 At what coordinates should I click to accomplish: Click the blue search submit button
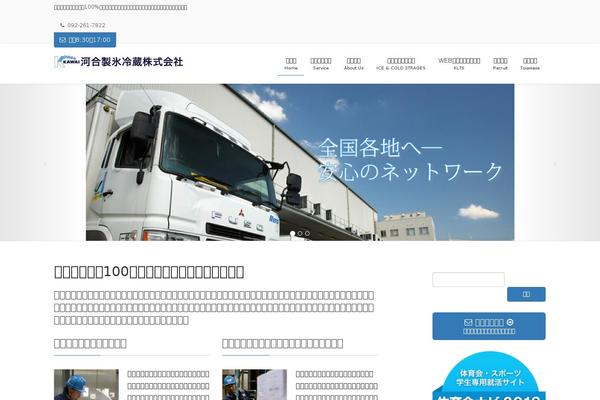tap(526, 294)
